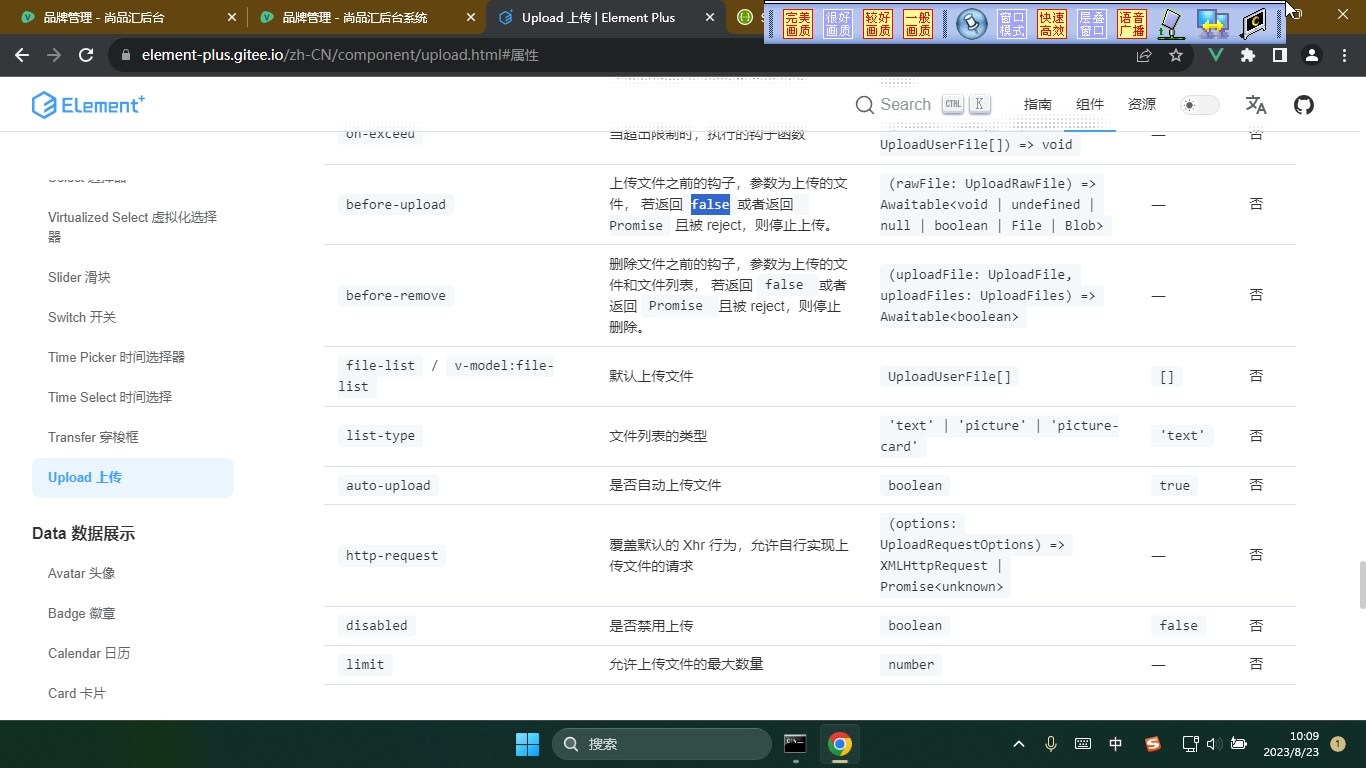Viewport: 1366px width, 768px height.
Task: Open Chrome from the taskbar
Action: pyautogui.click(x=840, y=744)
